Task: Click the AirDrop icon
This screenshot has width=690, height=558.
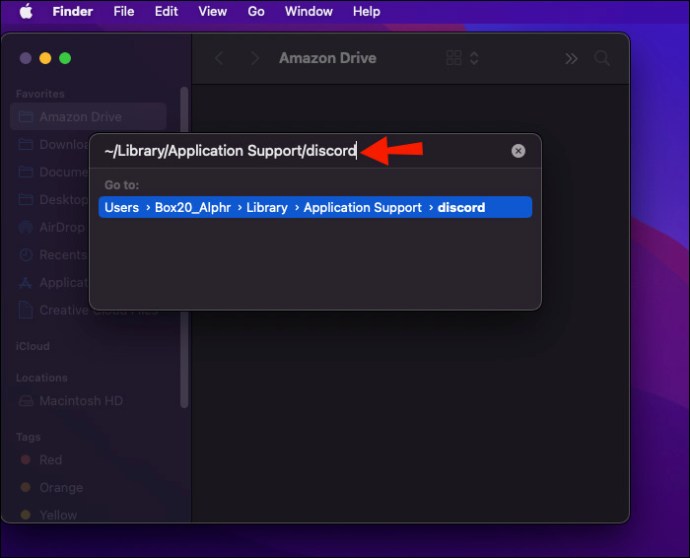Action: pos(26,227)
